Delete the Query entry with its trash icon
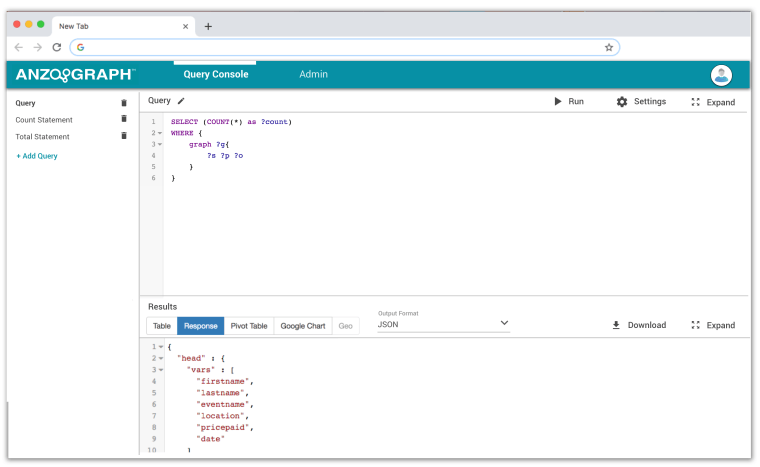Image resolution: width=760 pixels, height=467 pixels. [x=124, y=103]
